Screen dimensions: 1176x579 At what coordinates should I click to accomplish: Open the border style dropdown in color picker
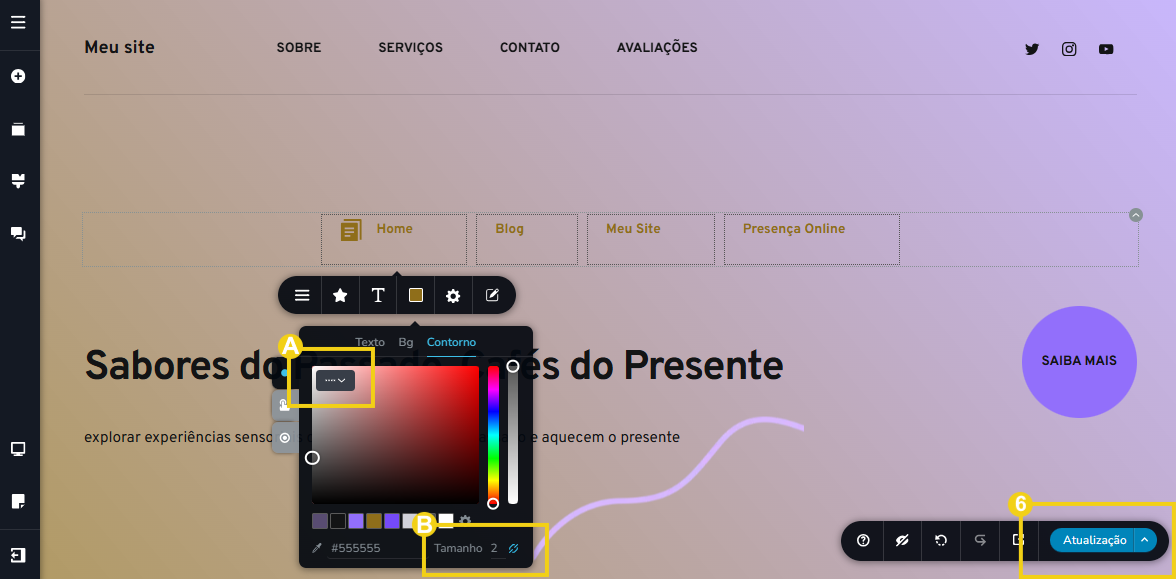[x=335, y=380]
